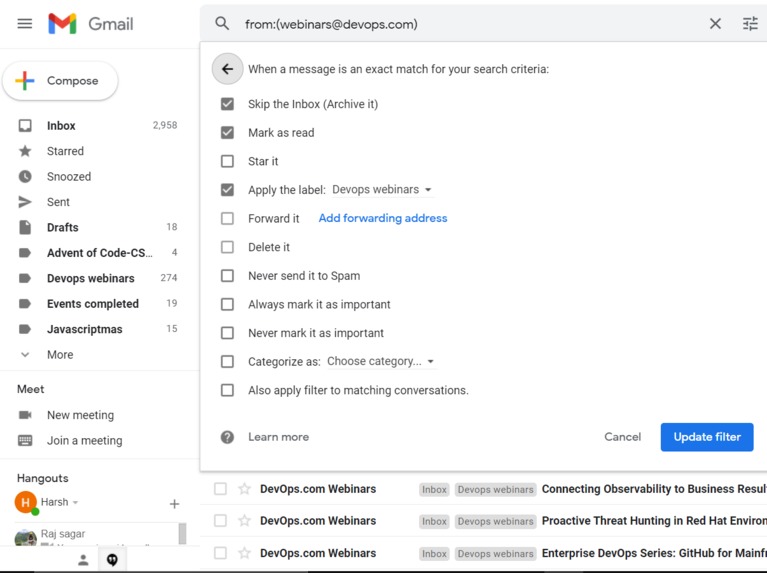Open the Starred folder
Screen dimensions: 767x573
coord(98,151)
